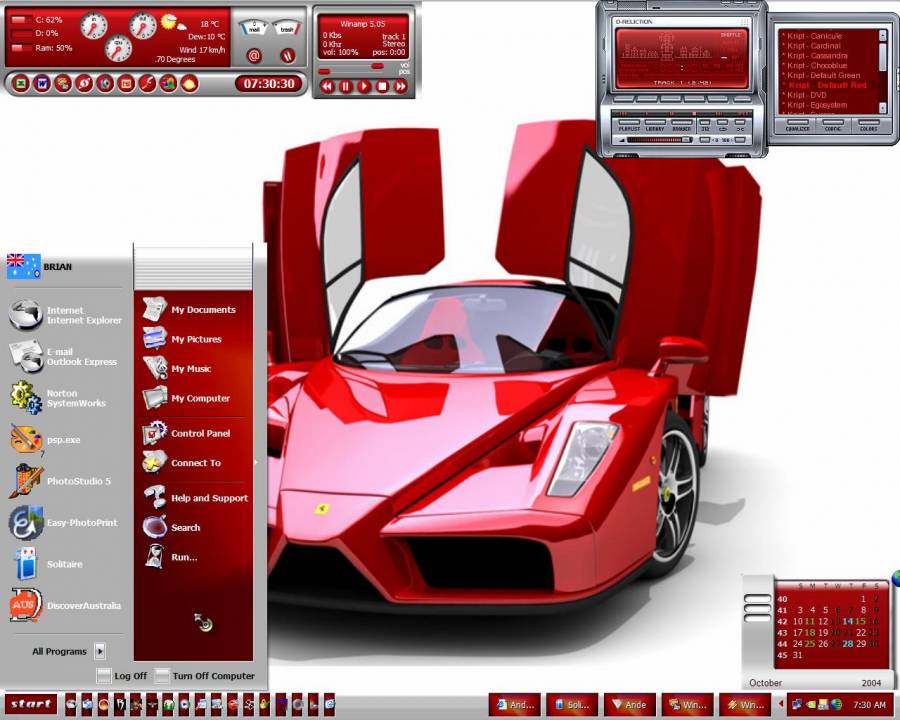The height and width of the screenshot is (720, 900).
Task: Expand the Connect To submenu
Action: point(255,463)
